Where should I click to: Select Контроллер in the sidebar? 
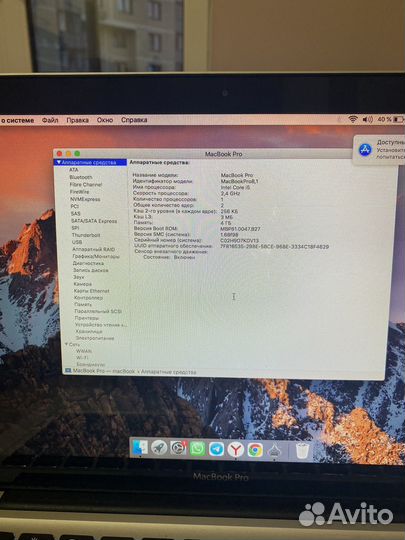point(89,298)
